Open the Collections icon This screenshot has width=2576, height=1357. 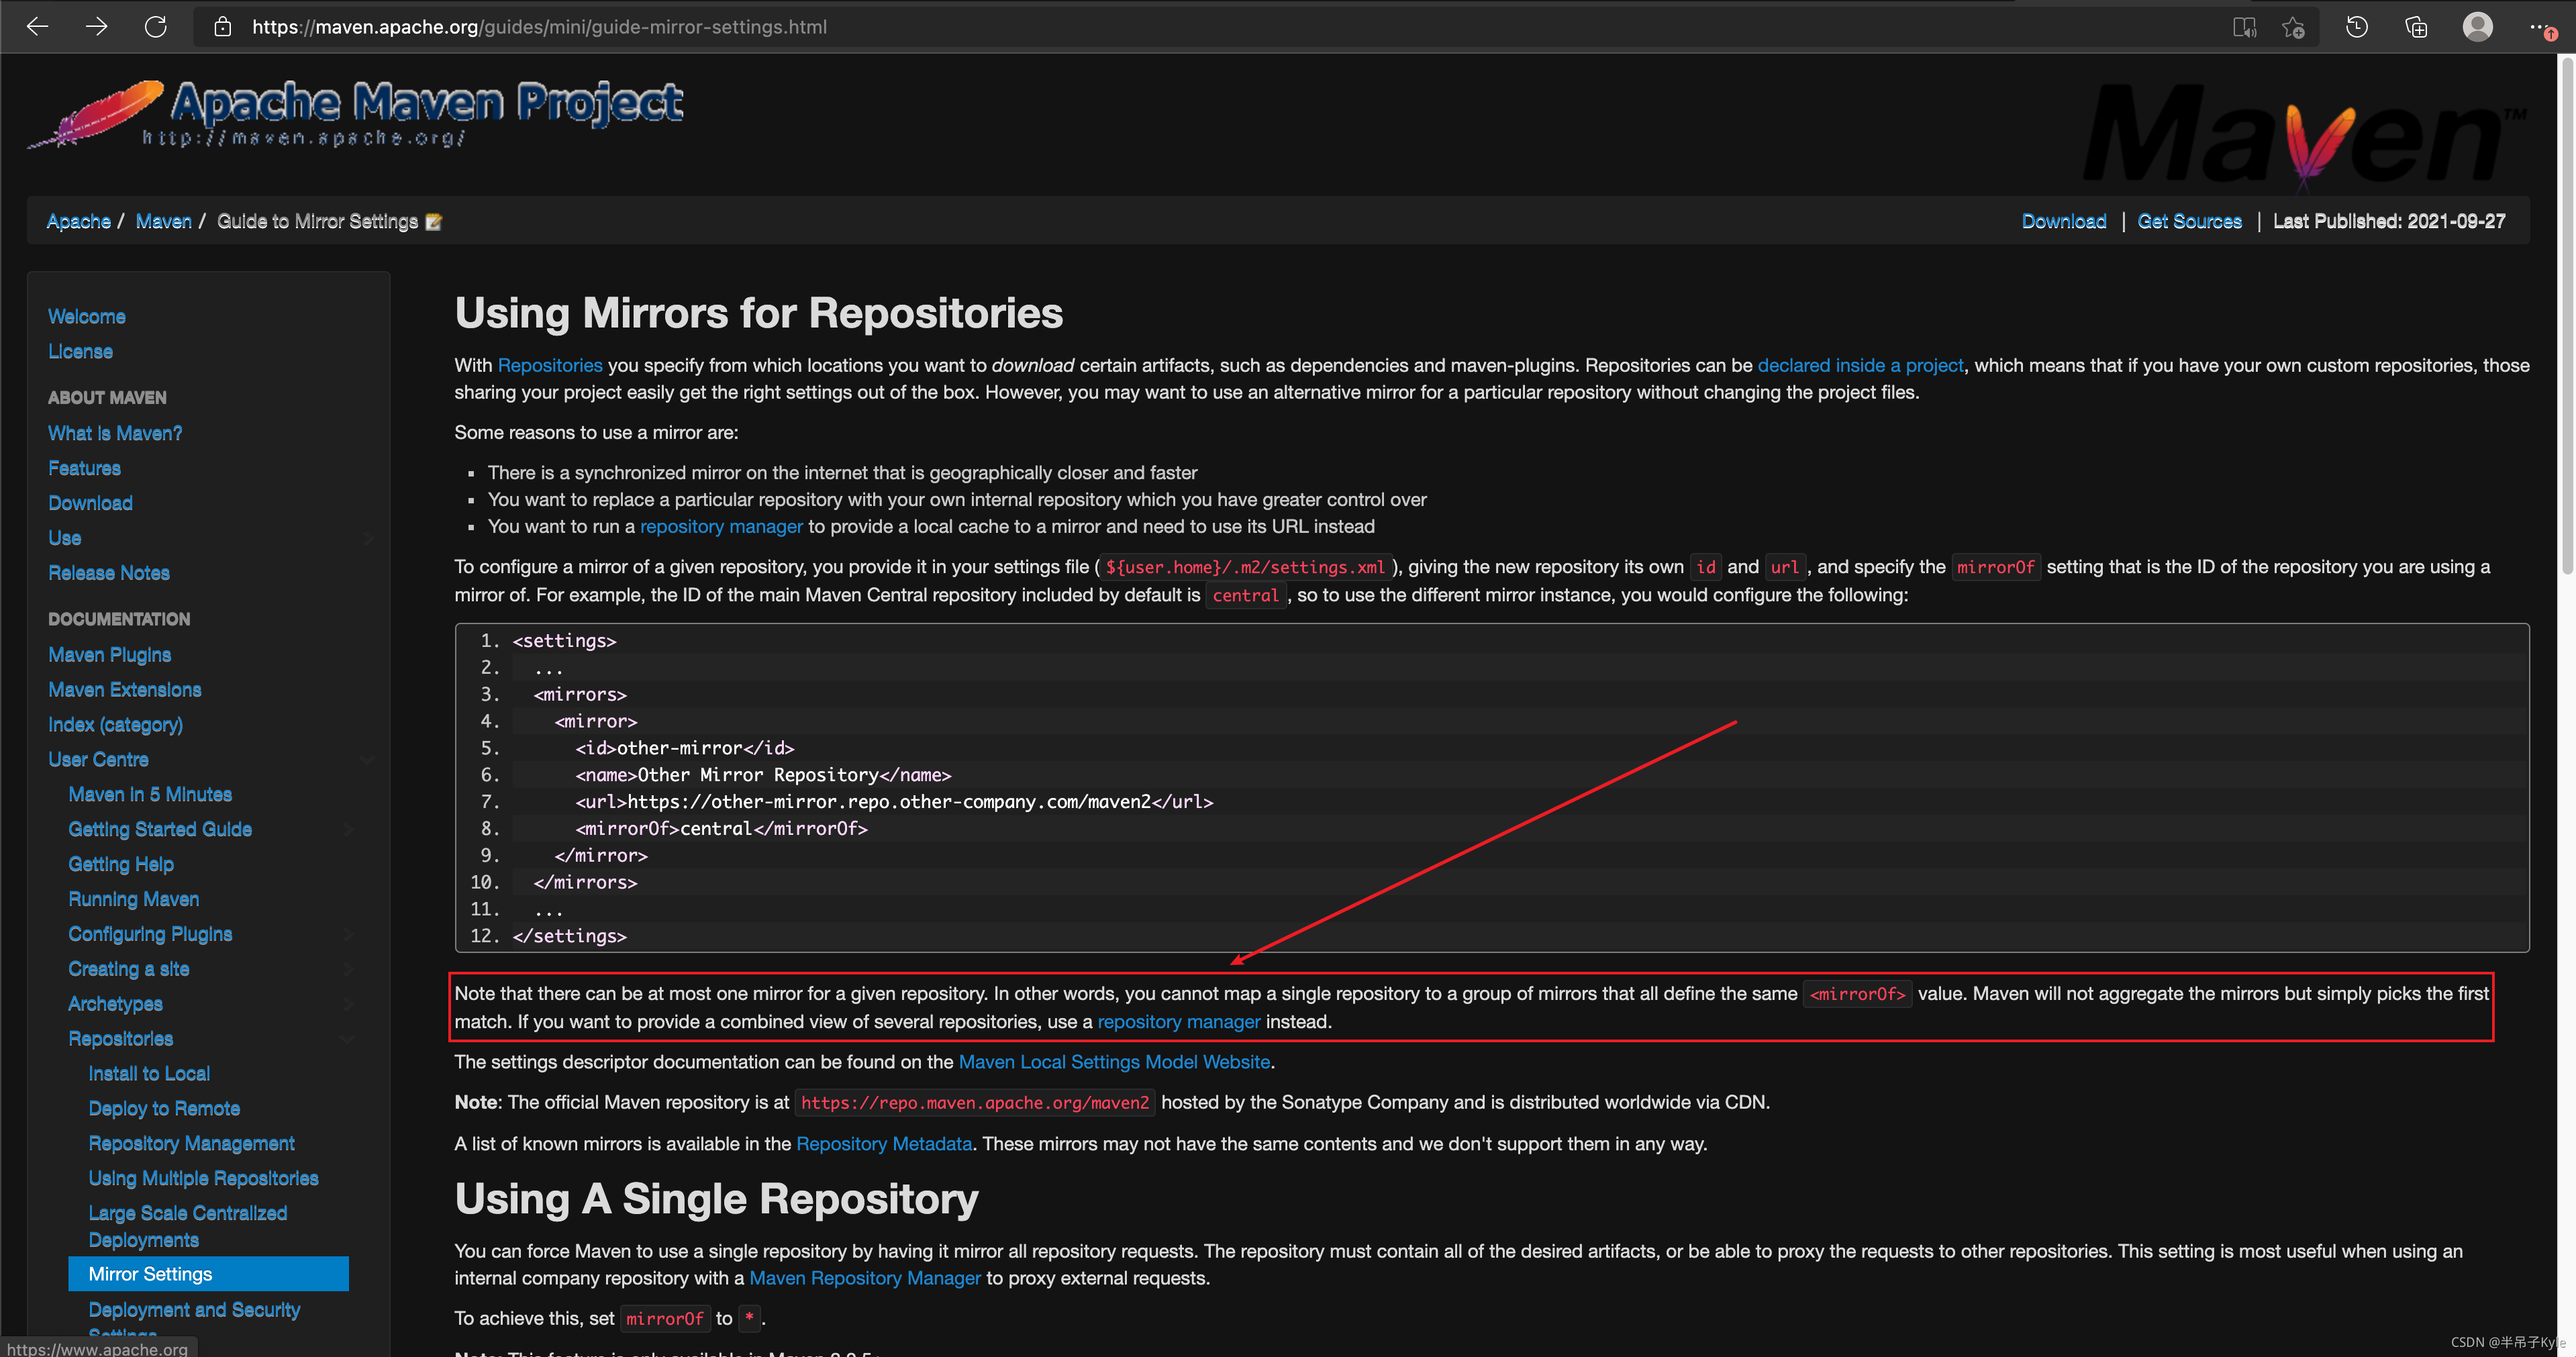tap(2416, 27)
